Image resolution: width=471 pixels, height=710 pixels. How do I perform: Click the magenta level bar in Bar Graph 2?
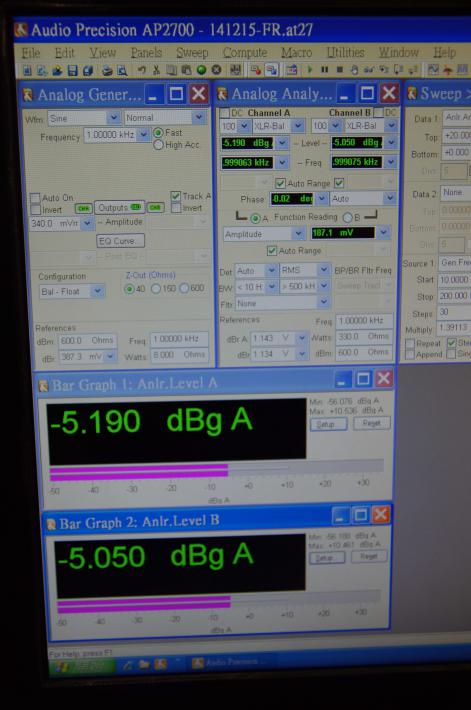(144, 604)
